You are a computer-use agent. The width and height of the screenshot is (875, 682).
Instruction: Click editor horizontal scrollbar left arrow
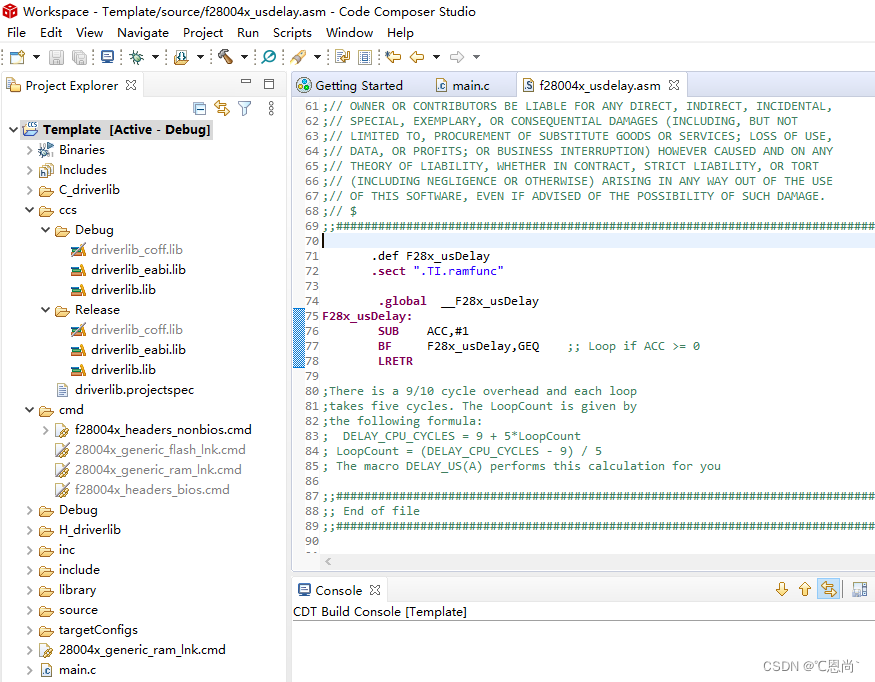tap(328, 561)
